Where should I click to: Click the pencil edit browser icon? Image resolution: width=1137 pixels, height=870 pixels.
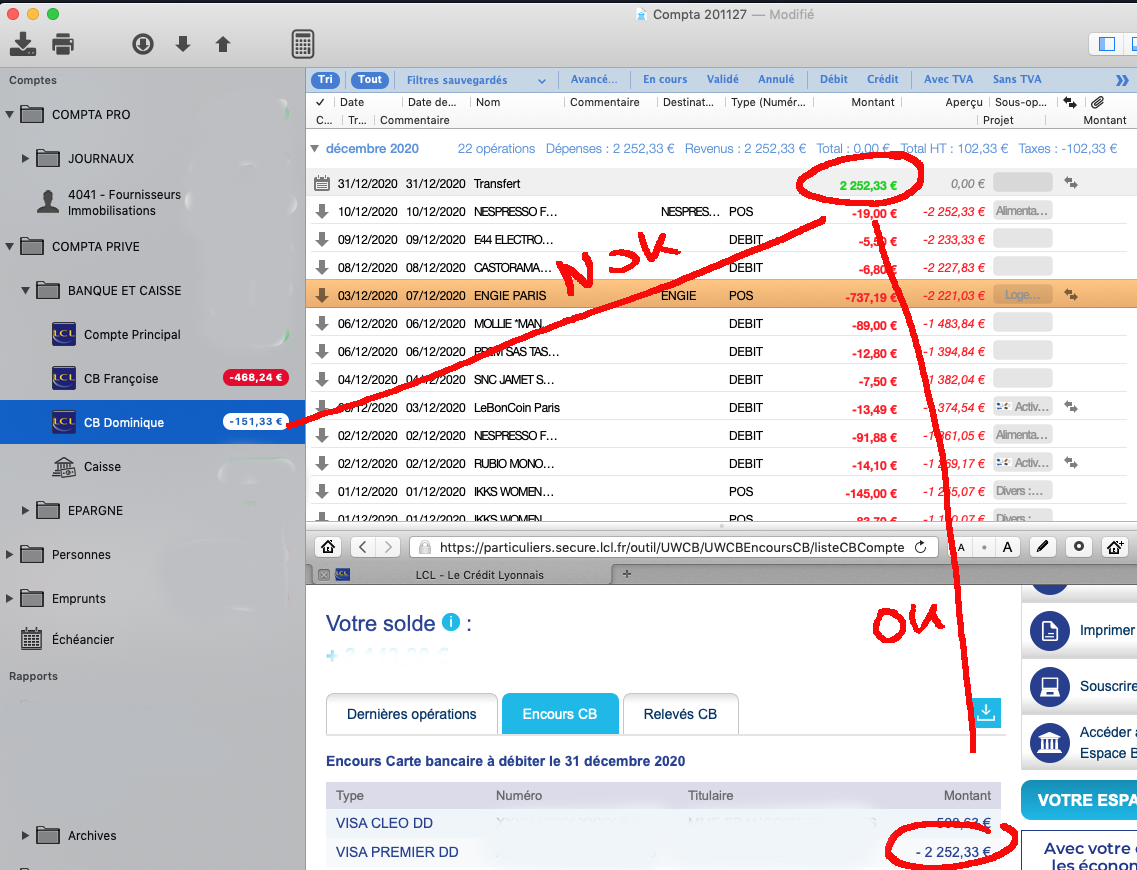coord(1042,547)
